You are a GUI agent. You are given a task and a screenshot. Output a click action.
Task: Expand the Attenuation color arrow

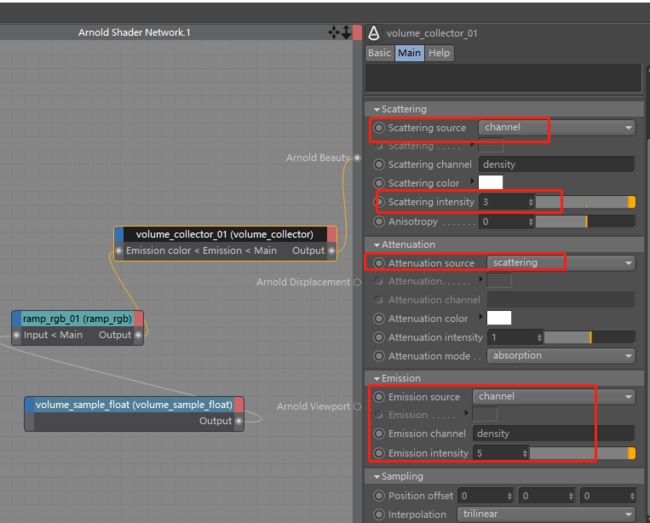480,317
